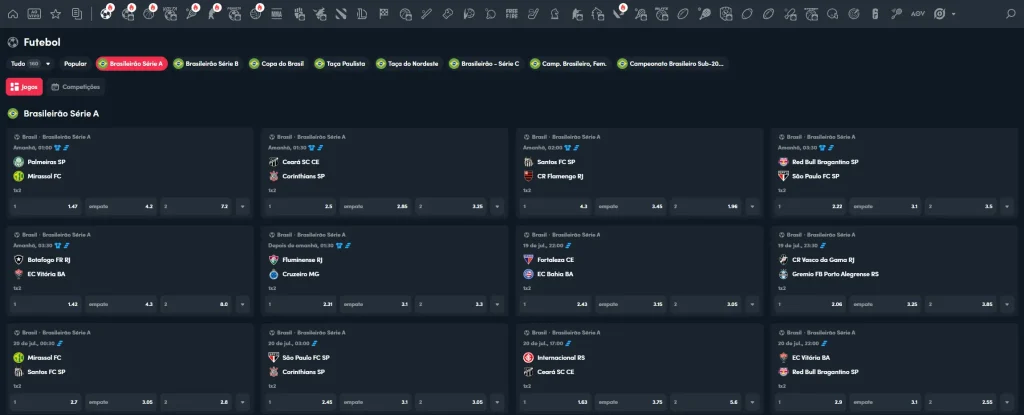Open the search magnifier icon
The height and width of the screenshot is (415, 1024).
coord(1011,14)
